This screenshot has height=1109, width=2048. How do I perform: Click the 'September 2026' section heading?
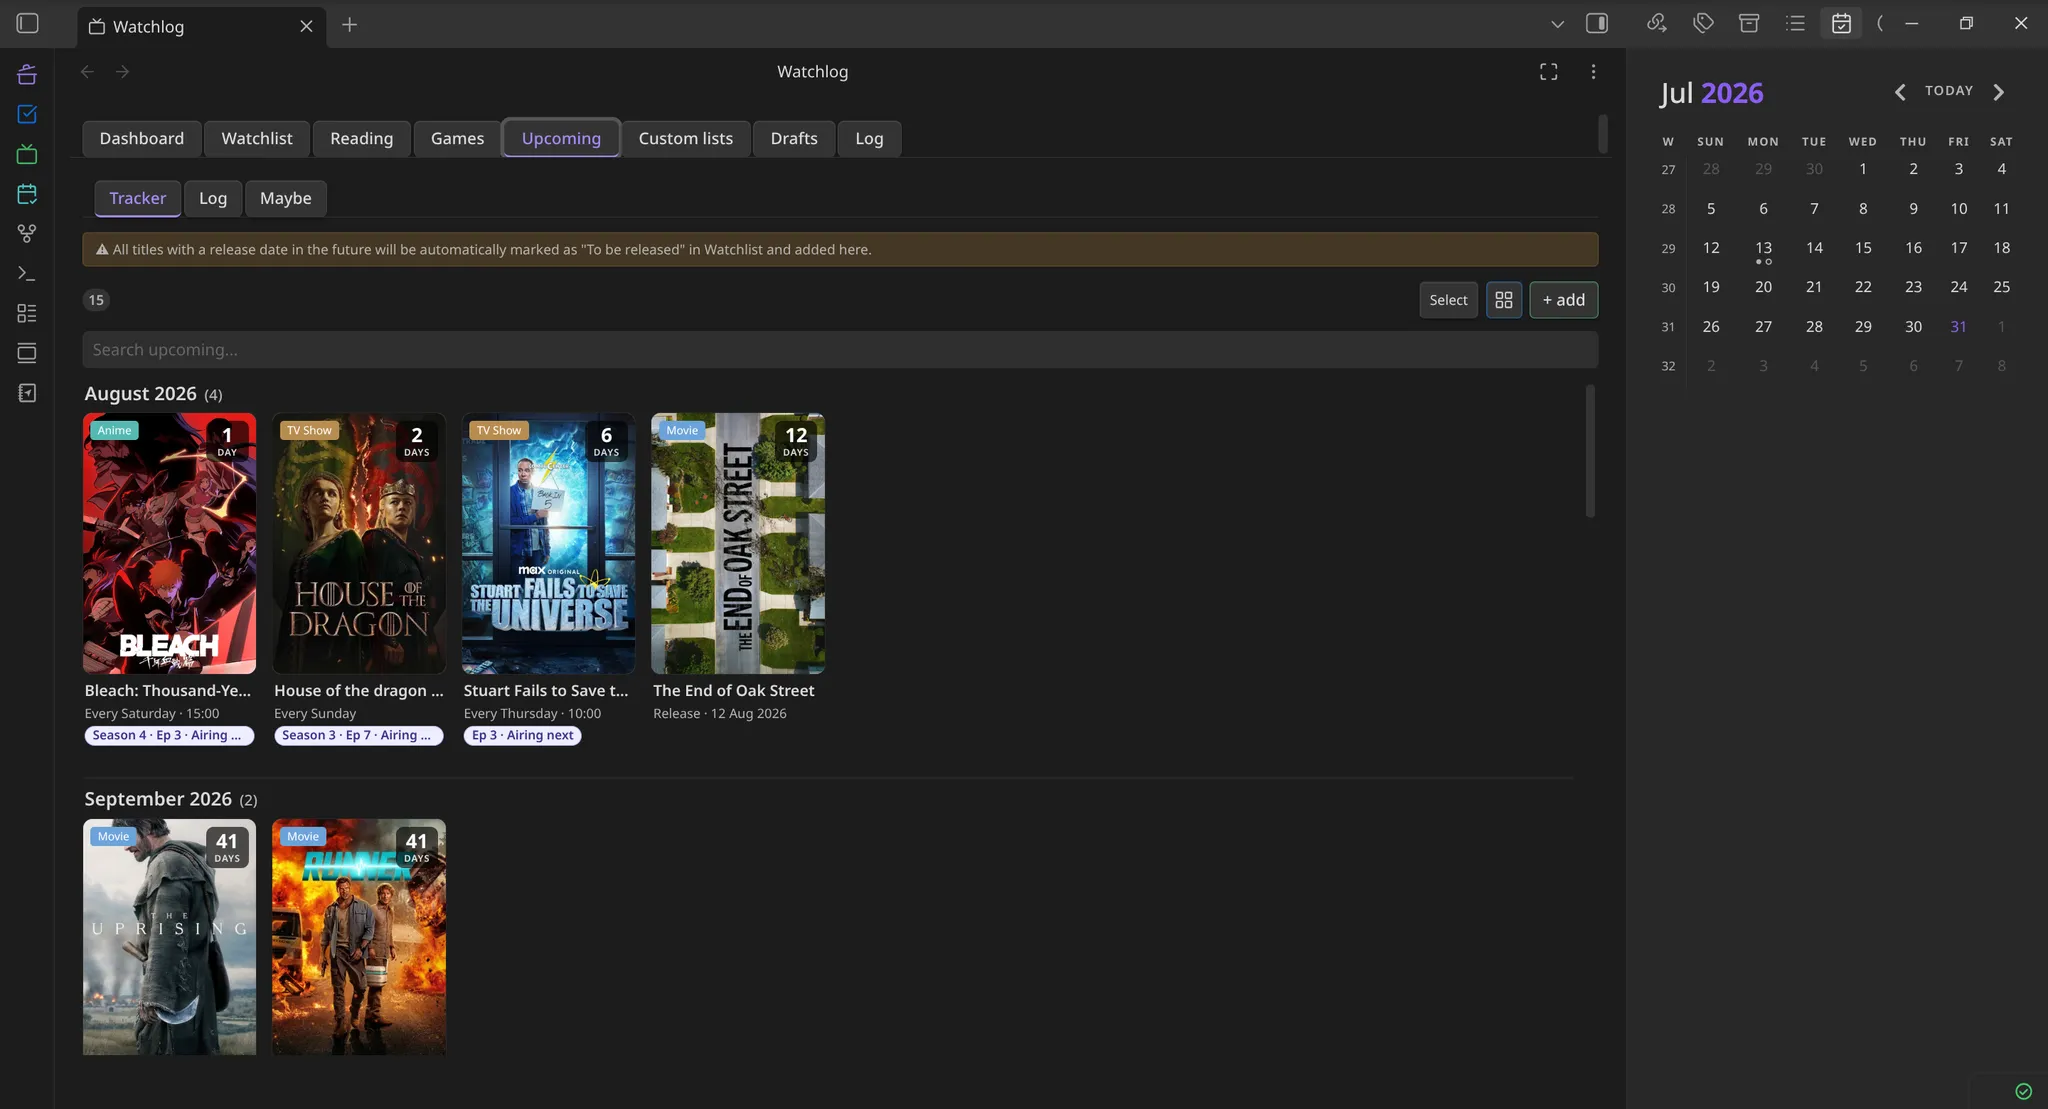158,799
